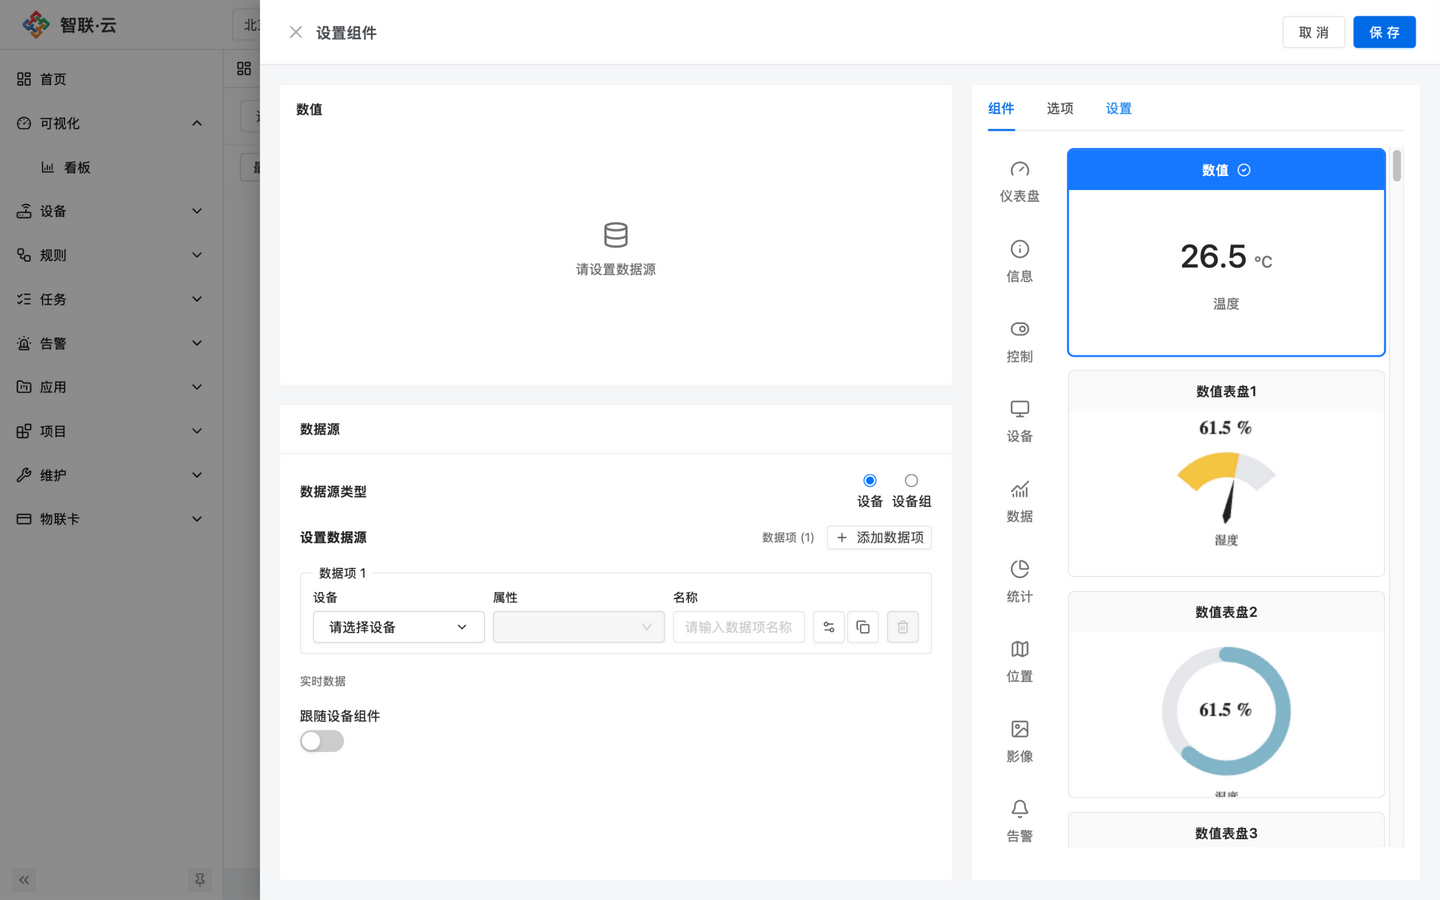Expand the 设备 sidebar menu
The width and height of the screenshot is (1440, 900).
point(111,211)
